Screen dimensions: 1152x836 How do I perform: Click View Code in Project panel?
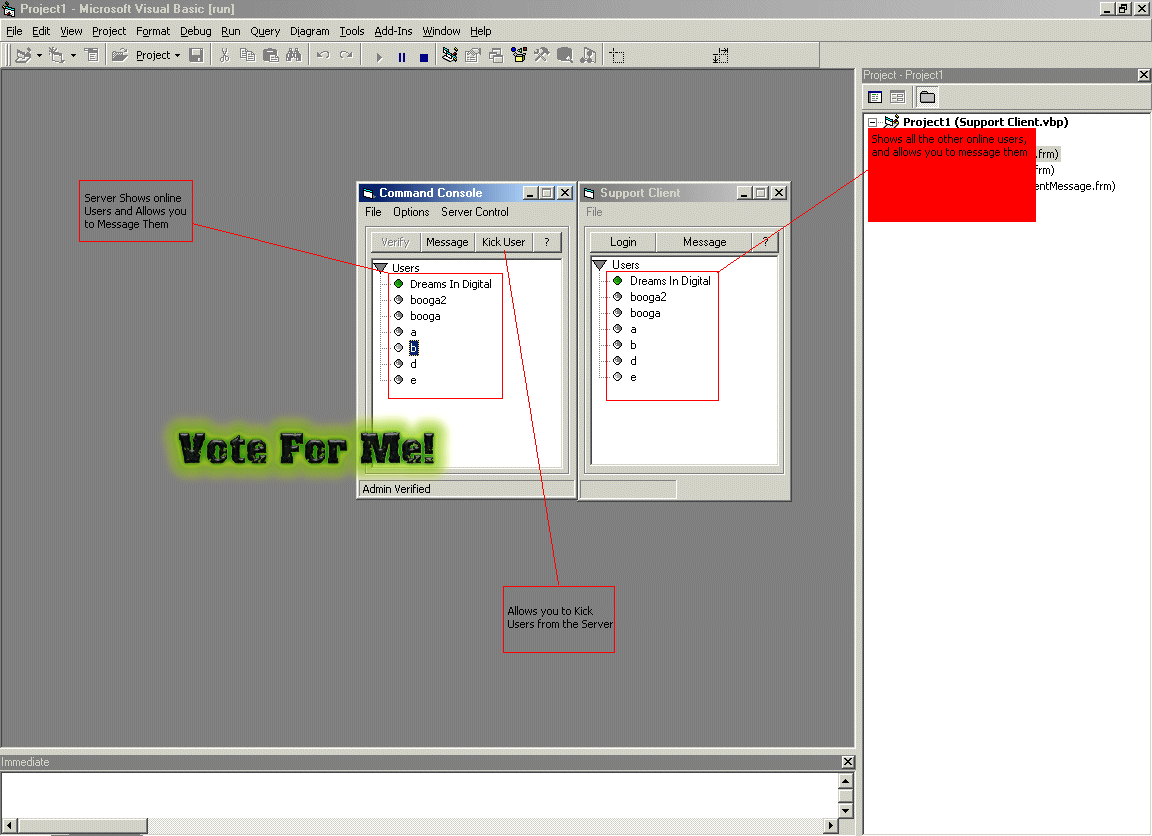(875, 97)
